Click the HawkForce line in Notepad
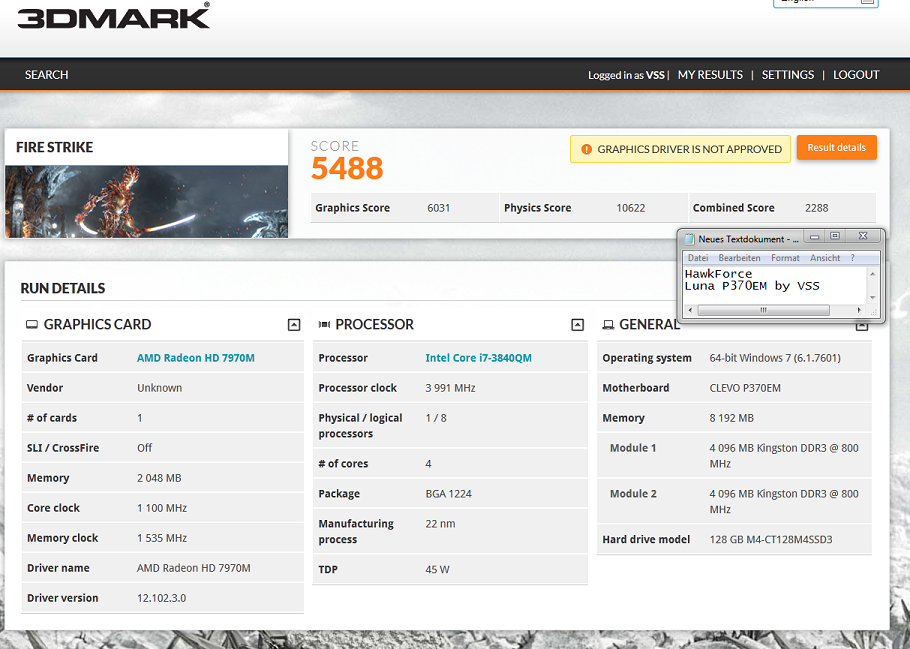The height and width of the screenshot is (649, 910). pos(718,273)
